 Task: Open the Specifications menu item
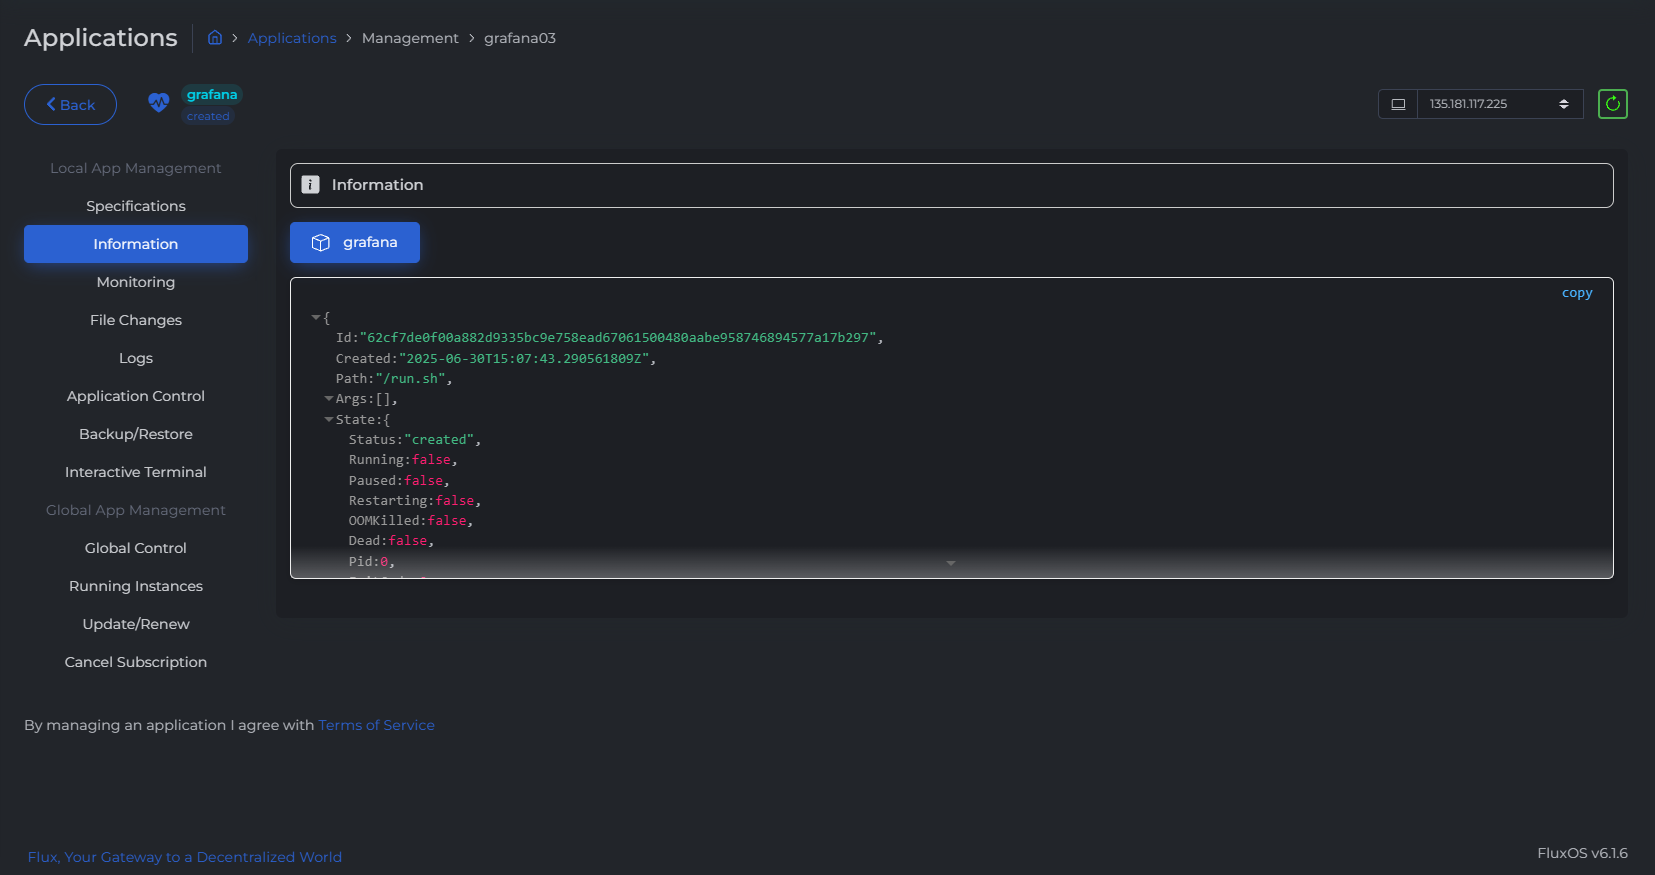pyautogui.click(x=136, y=206)
